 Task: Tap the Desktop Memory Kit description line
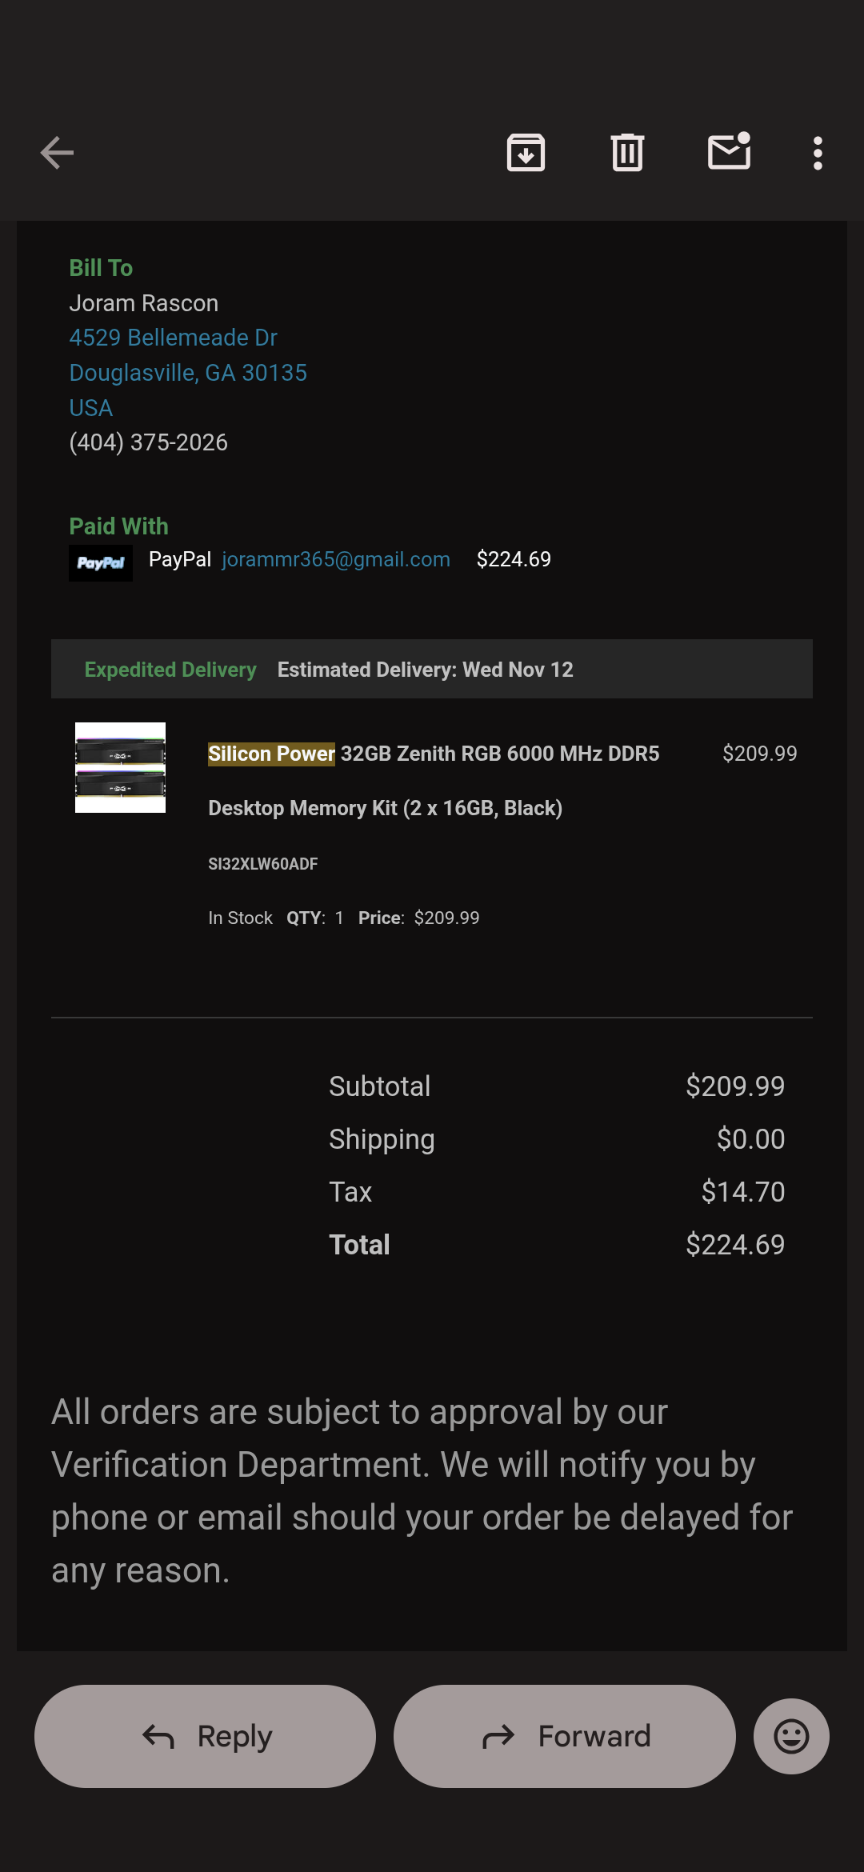385,808
